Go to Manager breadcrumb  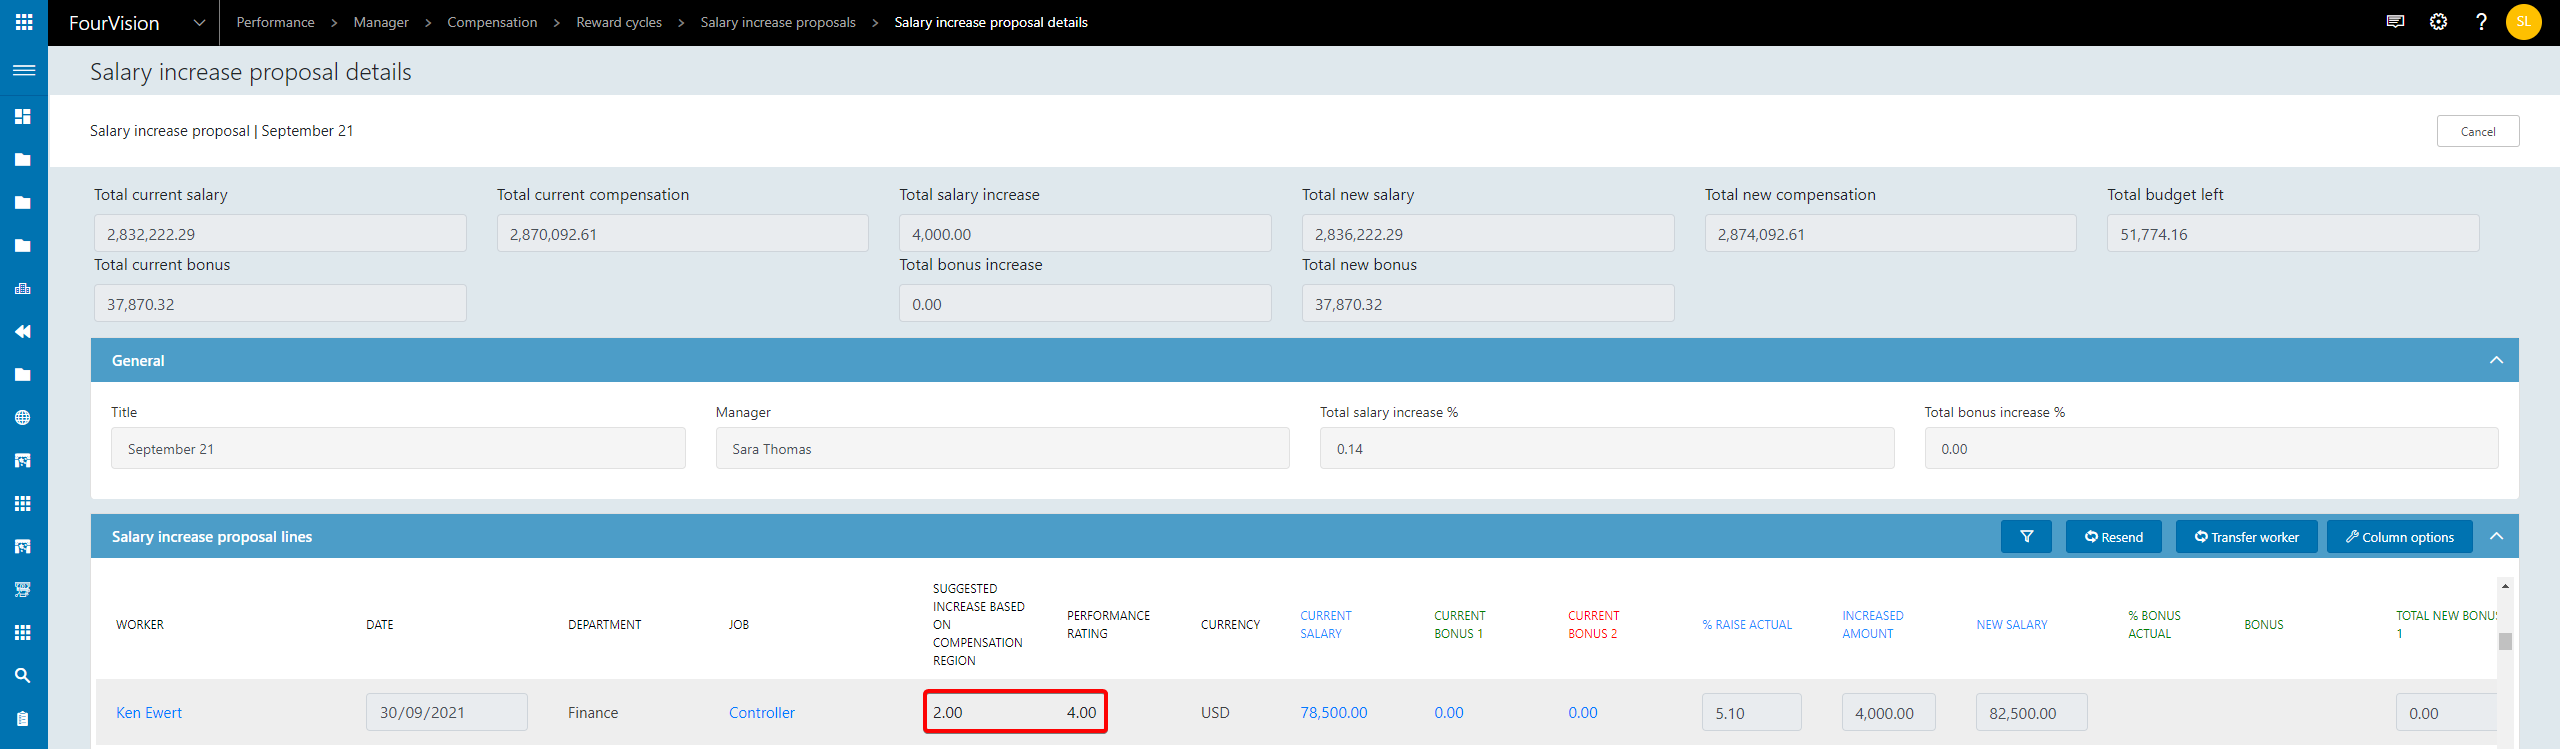381,22
